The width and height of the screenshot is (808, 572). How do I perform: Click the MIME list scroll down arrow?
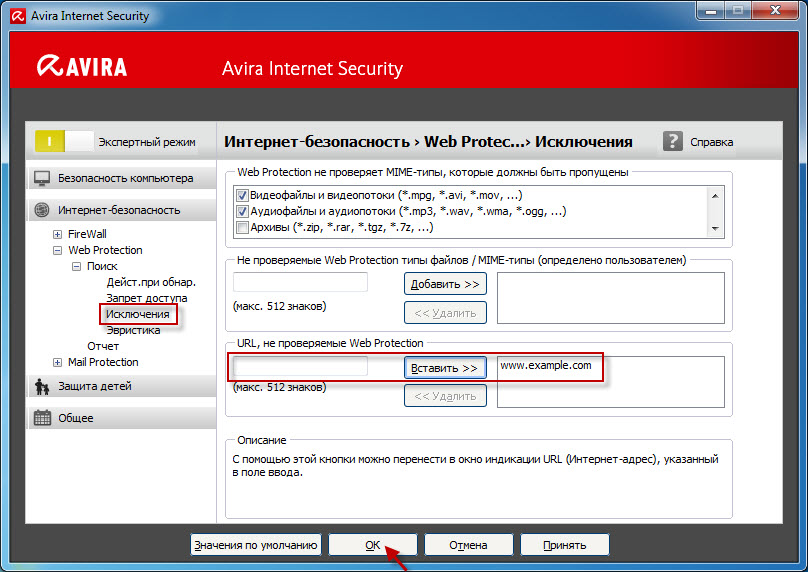[x=715, y=228]
